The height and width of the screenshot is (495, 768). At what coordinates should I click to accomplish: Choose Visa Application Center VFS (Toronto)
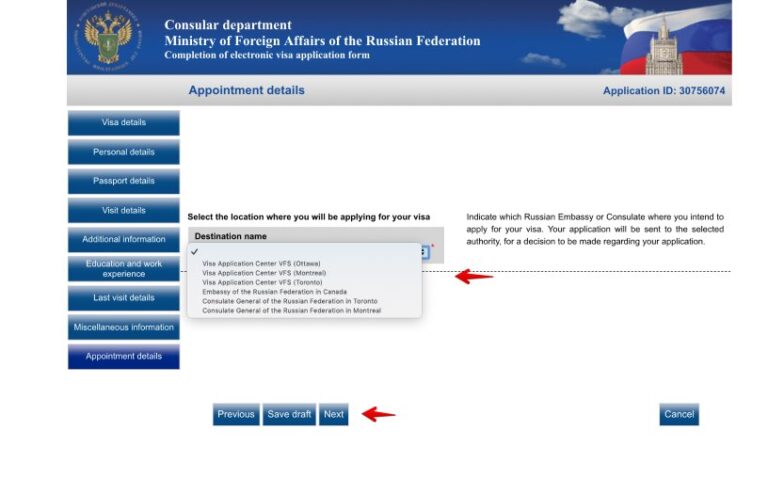tap(262, 283)
